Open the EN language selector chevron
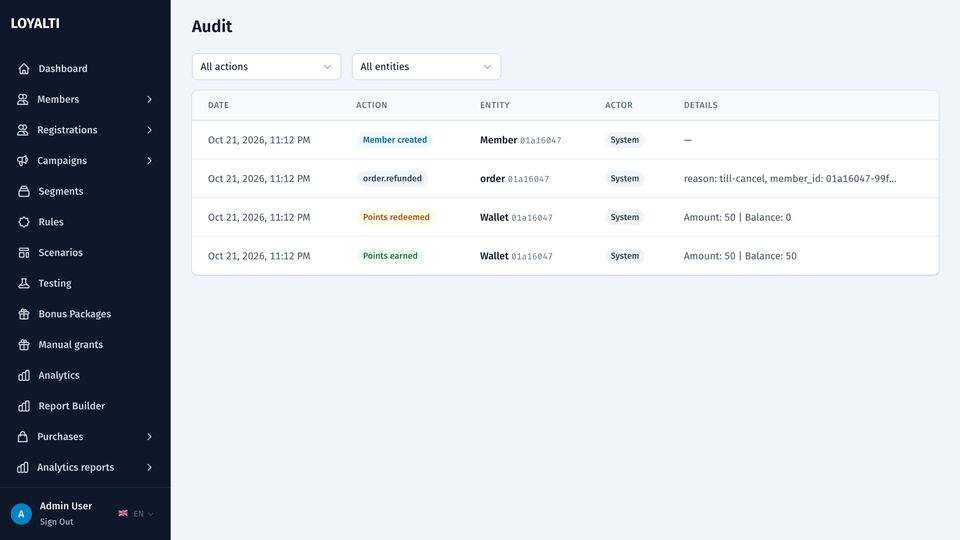 point(151,514)
